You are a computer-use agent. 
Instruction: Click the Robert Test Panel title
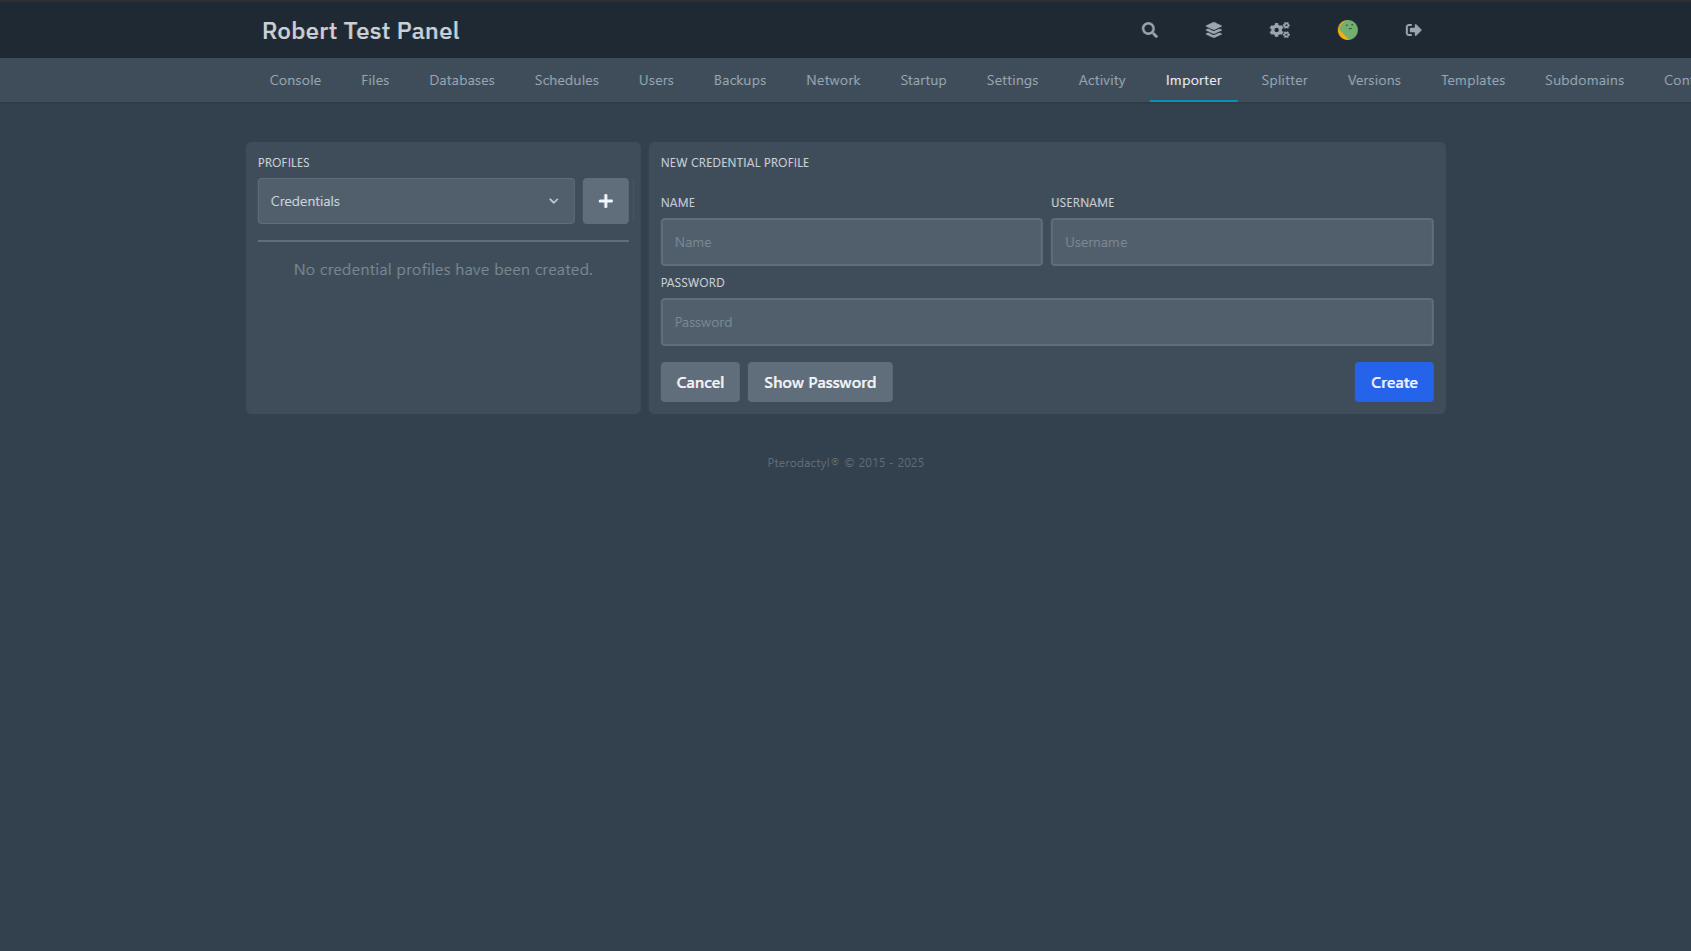[361, 31]
